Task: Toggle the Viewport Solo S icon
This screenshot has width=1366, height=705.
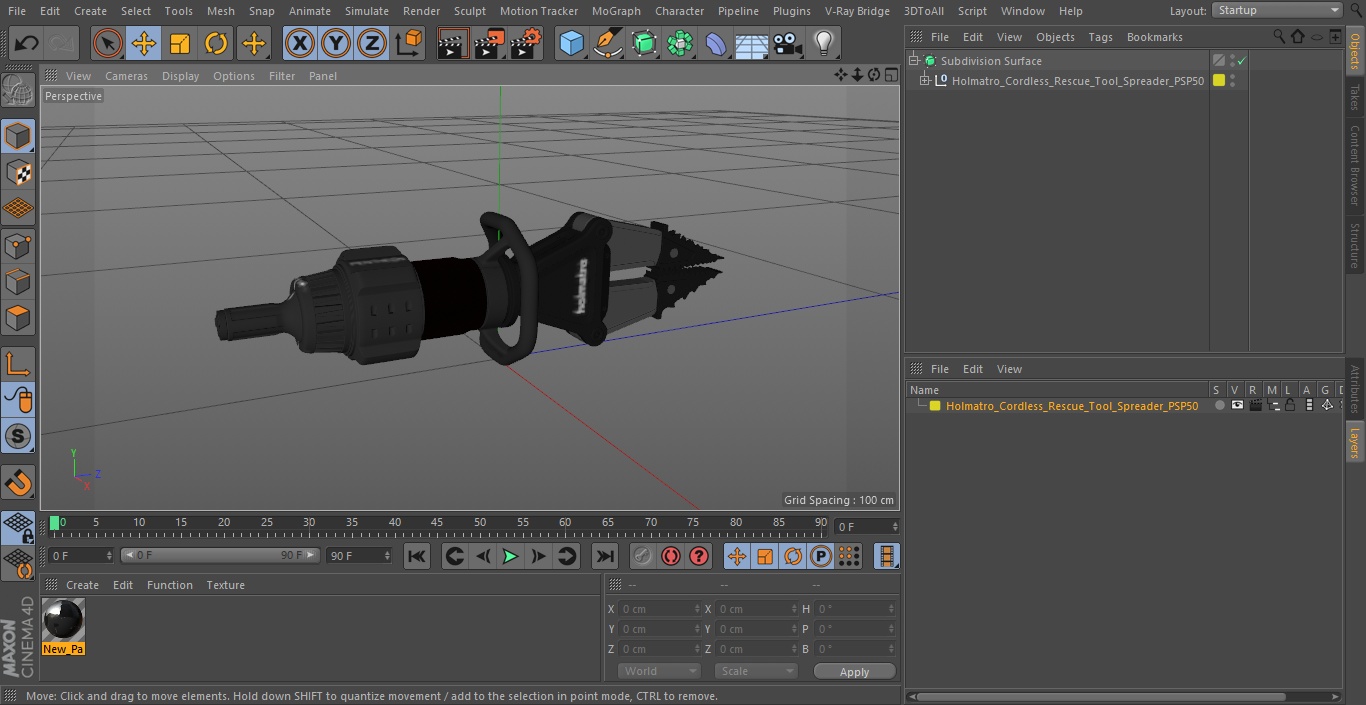Action: pyautogui.click(x=18, y=436)
